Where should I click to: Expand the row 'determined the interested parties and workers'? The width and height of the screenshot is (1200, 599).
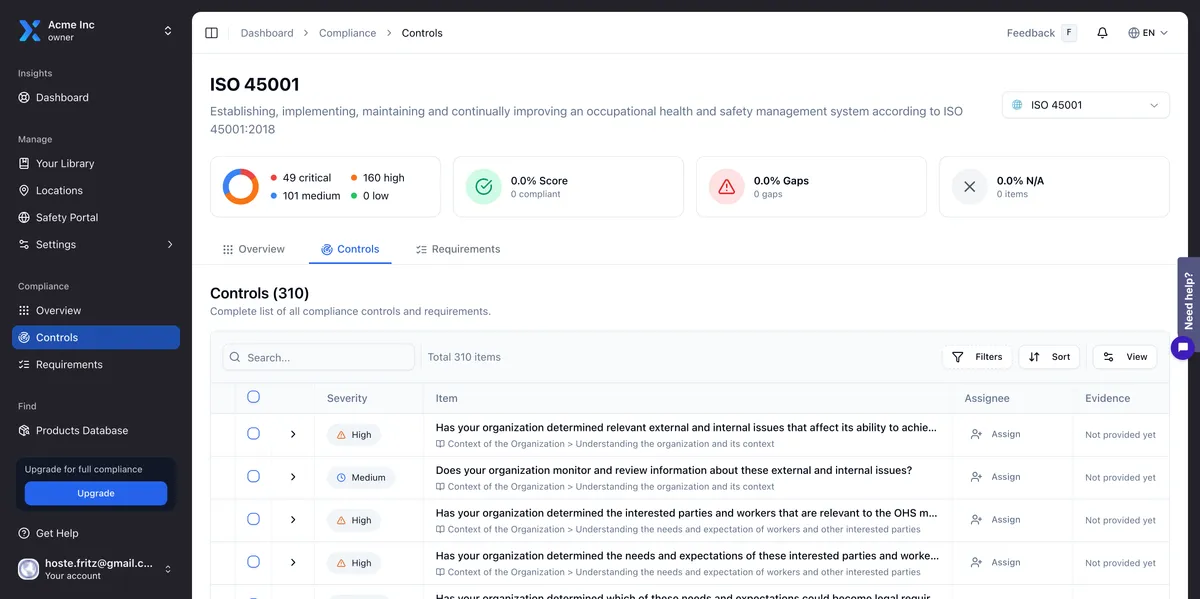293,520
